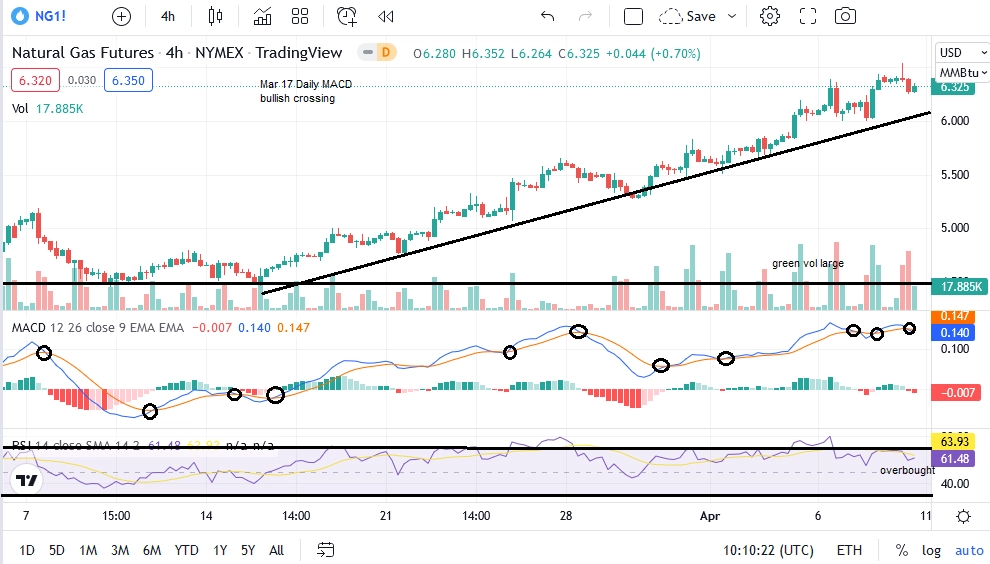Click the 4h interval button

coord(168,16)
